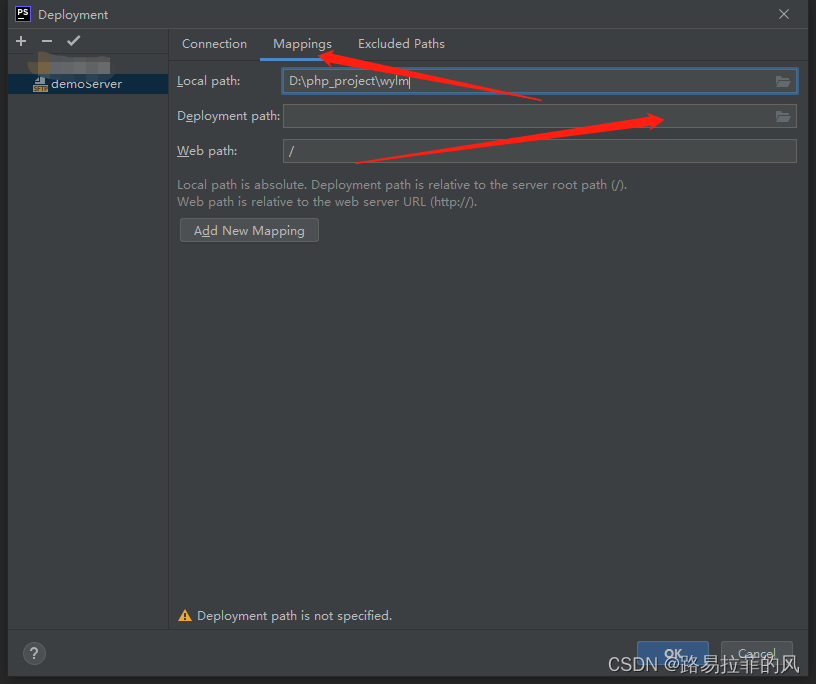Viewport: 816px width, 684px height.
Task: Click the 'Local path:' label
Action: tap(209, 81)
